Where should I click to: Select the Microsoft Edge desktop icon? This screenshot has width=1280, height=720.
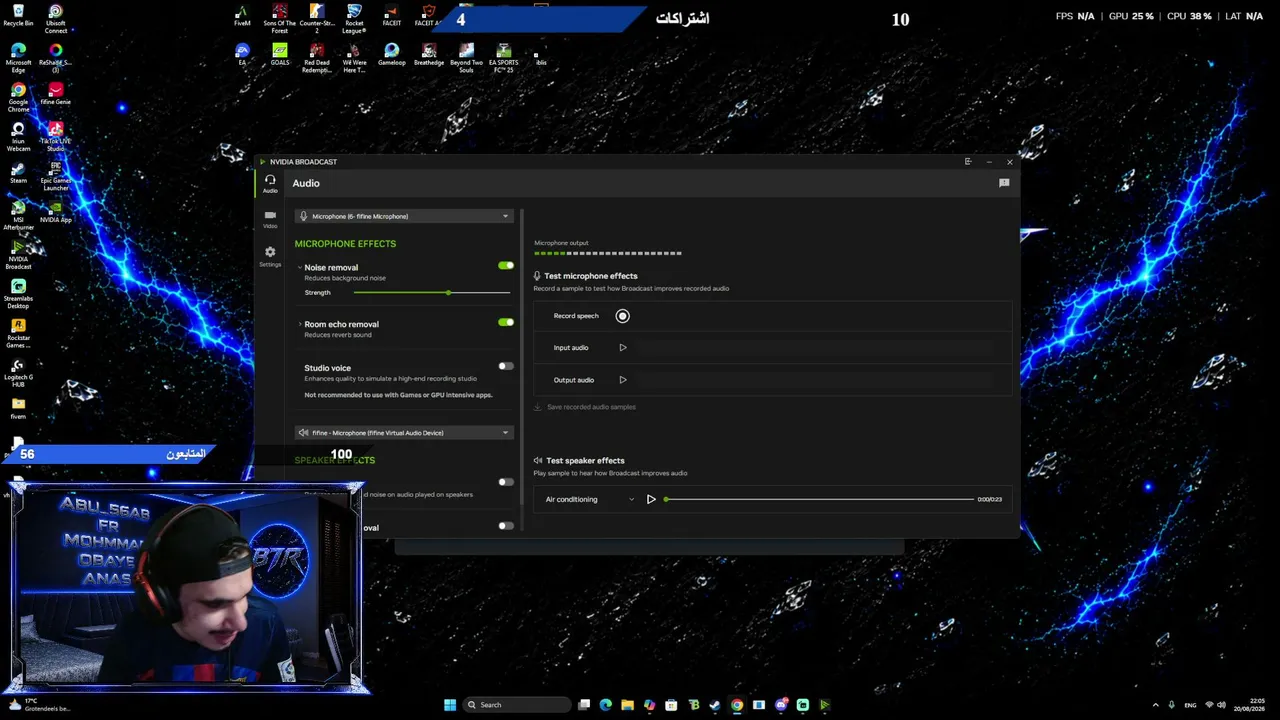click(18, 58)
